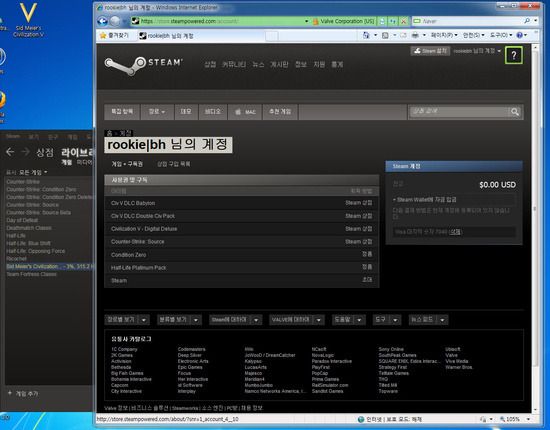Open 지원 in the Steam page header menu
The width and height of the screenshot is (550, 430).
pyautogui.click(x=319, y=65)
